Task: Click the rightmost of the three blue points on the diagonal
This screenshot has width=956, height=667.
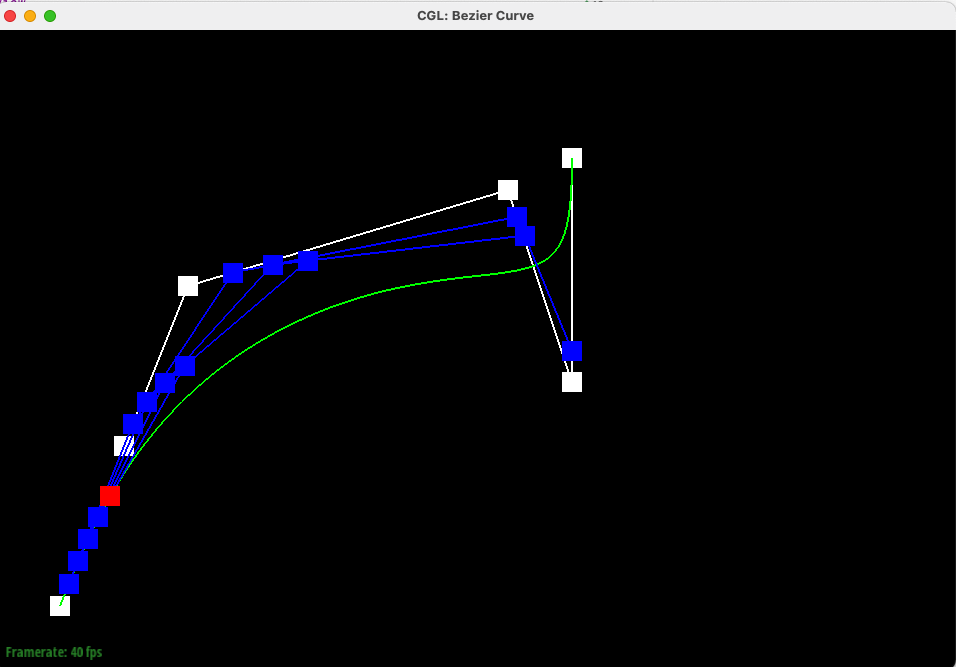Action: tap(308, 261)
